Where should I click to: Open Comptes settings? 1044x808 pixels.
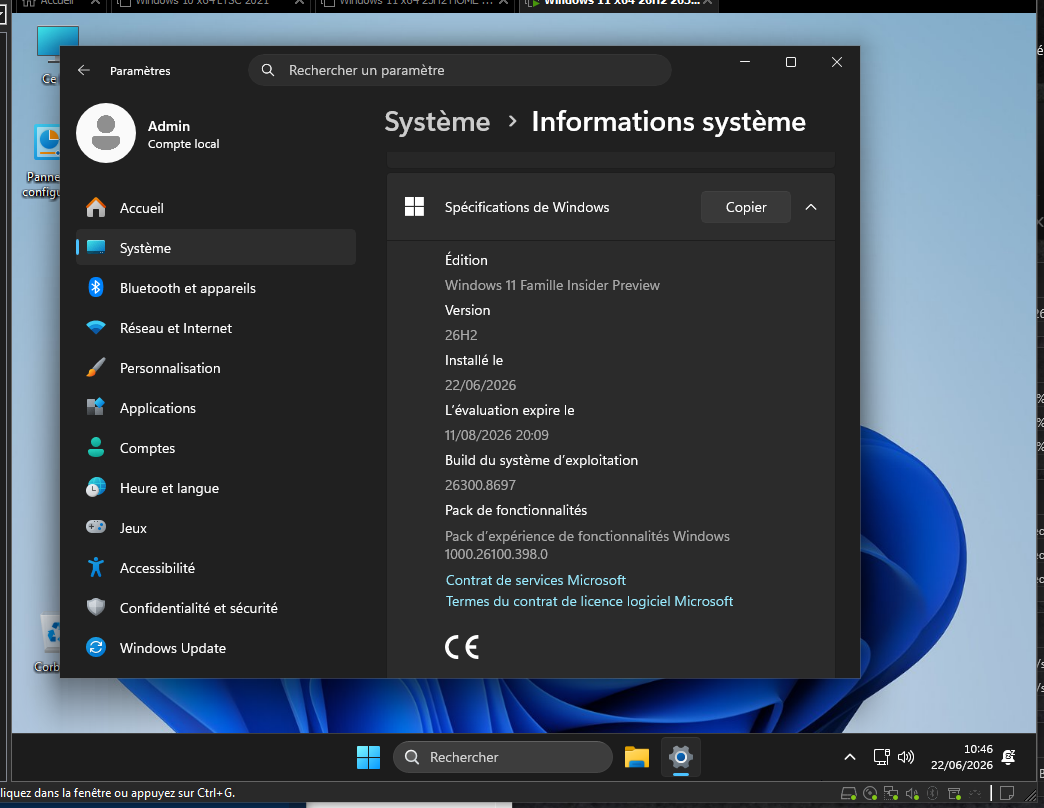[216, 448]
